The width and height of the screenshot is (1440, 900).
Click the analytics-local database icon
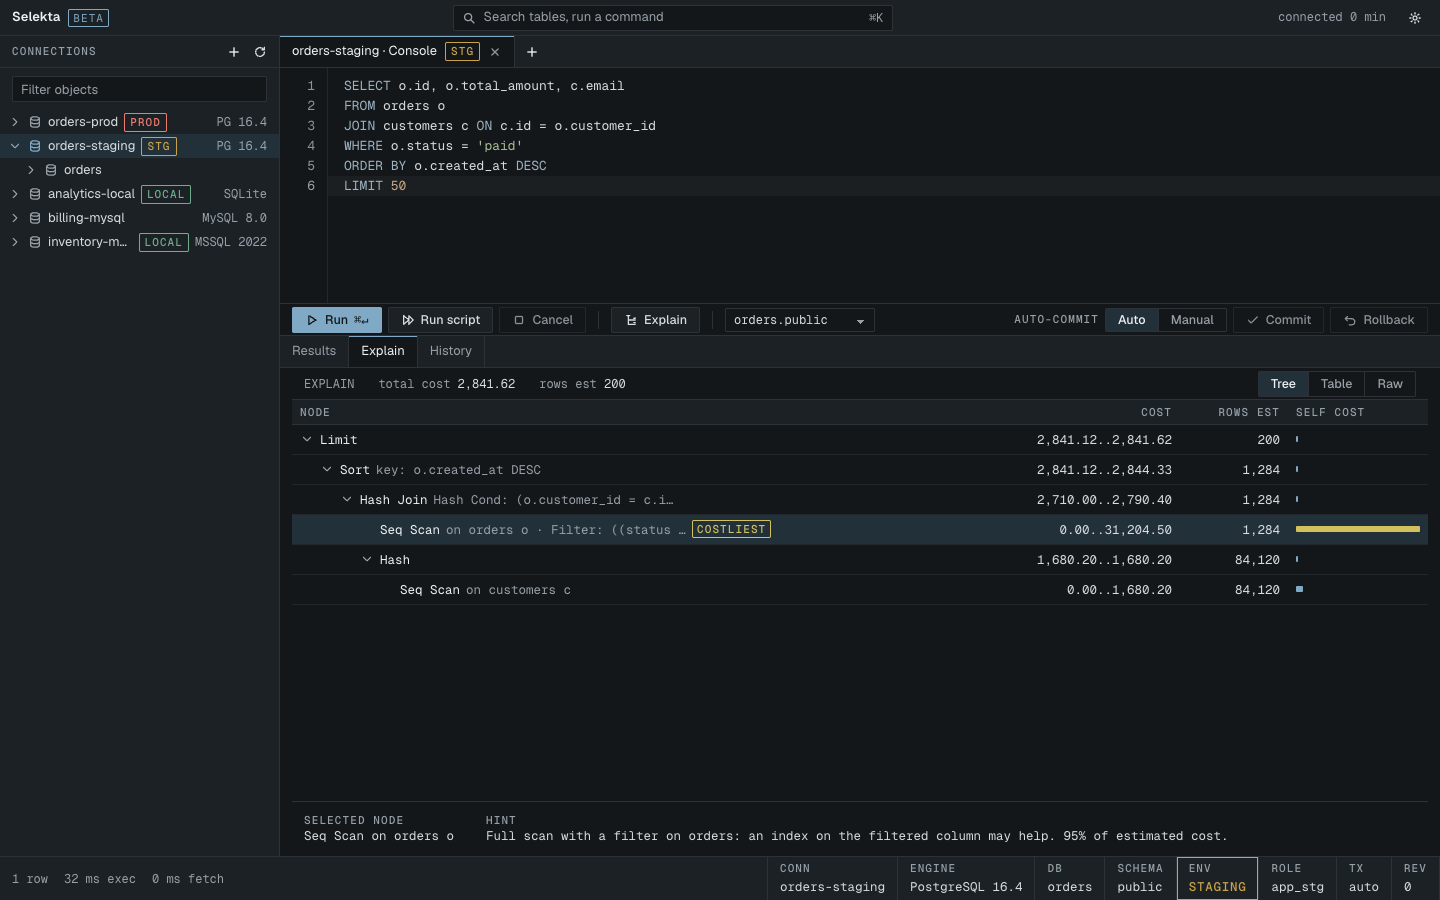(x=35, y=194)
